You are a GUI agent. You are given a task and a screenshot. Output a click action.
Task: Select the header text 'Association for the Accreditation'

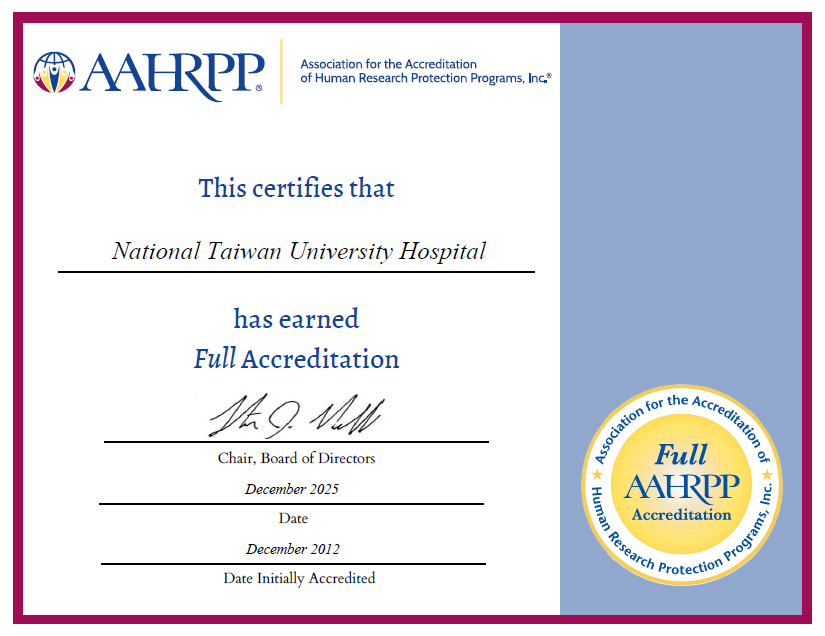pos(389,64)
